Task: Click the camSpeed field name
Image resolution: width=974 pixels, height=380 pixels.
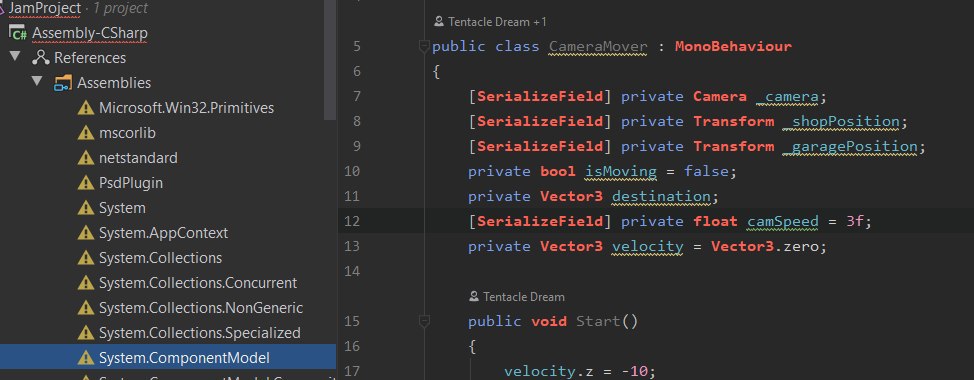Action: 783,222
